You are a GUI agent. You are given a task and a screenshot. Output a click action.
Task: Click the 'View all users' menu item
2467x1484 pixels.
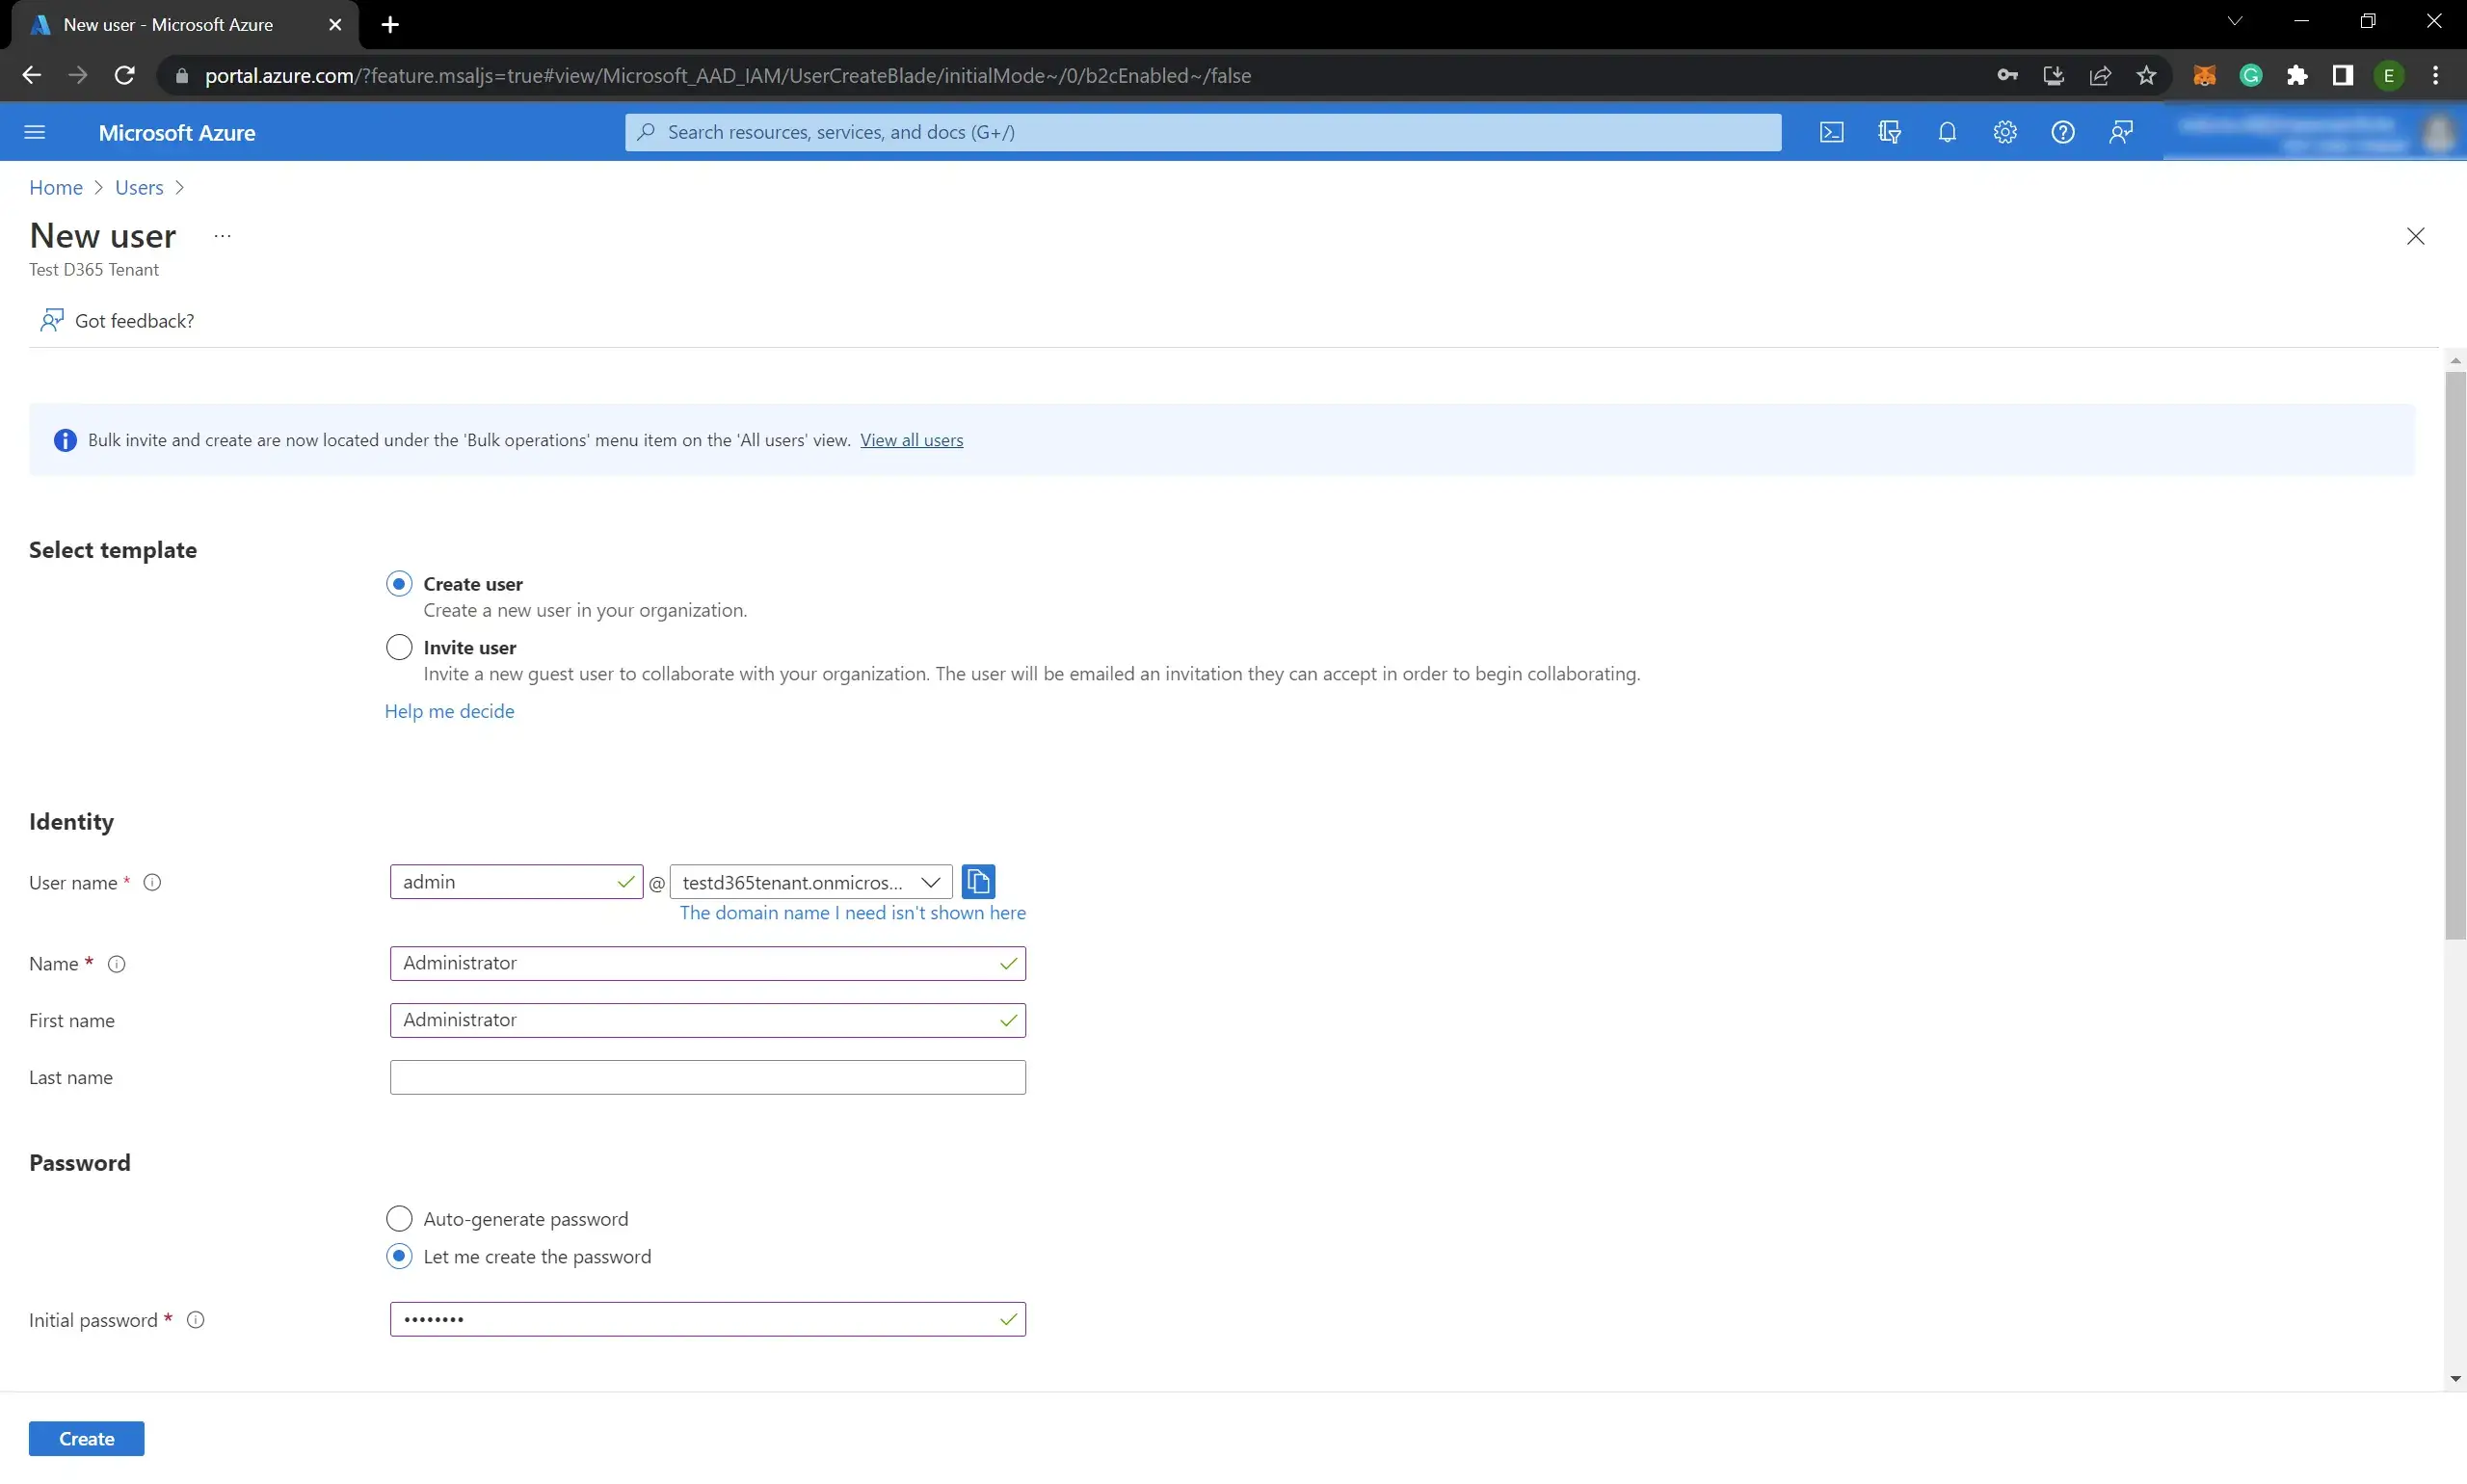(x=911, y=438)
